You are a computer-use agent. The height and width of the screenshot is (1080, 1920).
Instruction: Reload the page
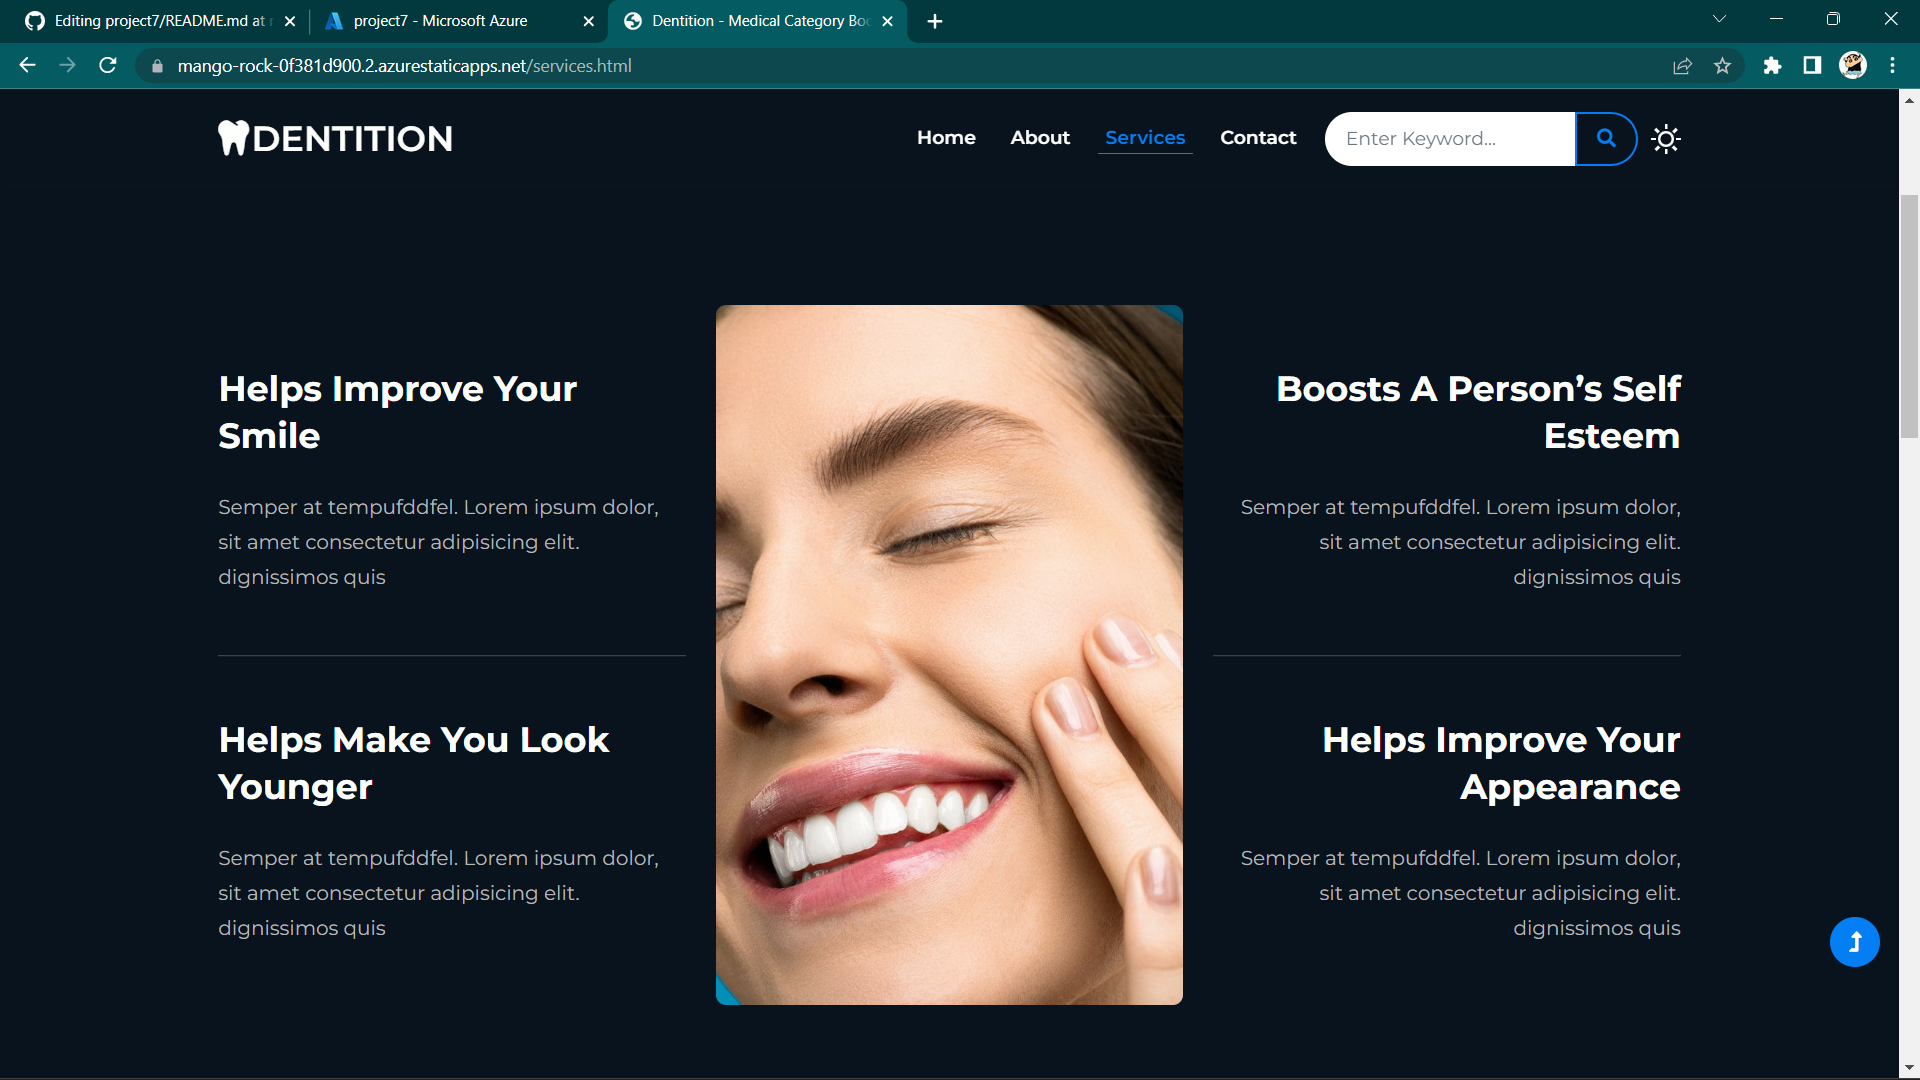[x=108, y=66]
